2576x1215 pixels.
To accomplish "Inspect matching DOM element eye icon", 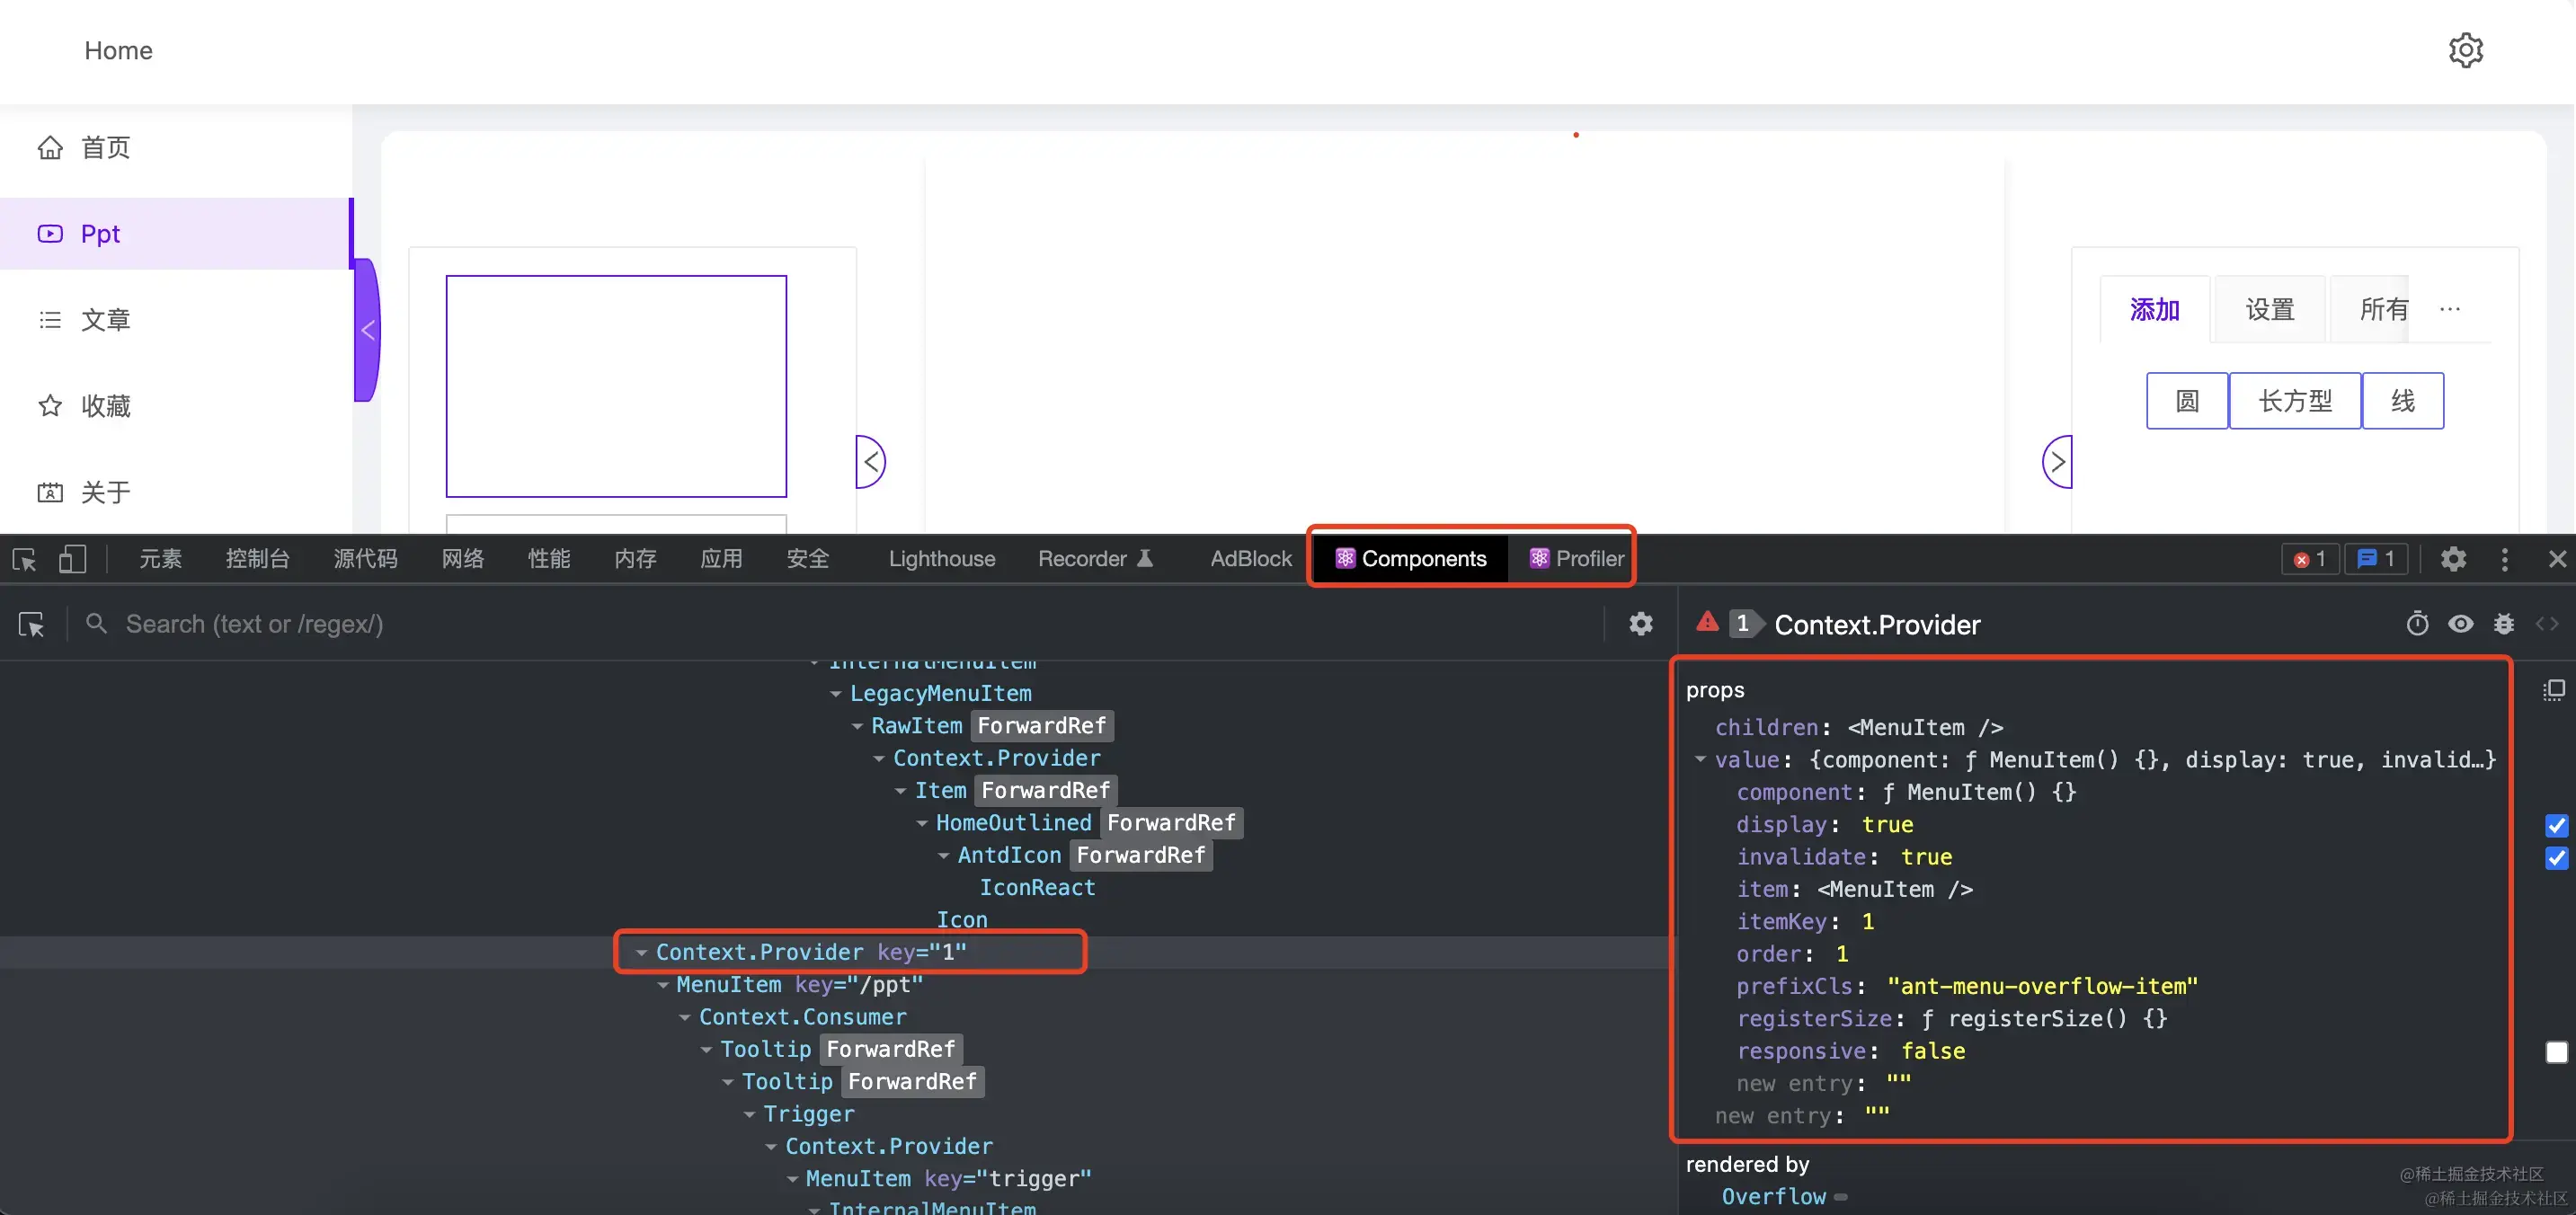I will click(2460, 624).
